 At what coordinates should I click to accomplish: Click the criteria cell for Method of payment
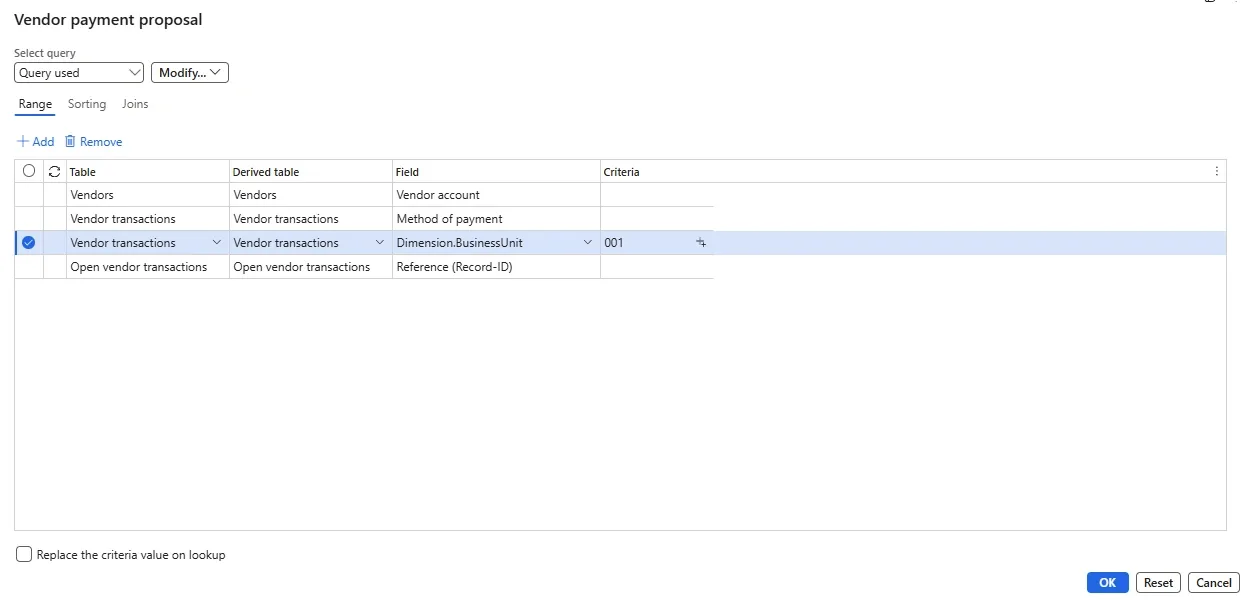point(657,219)
